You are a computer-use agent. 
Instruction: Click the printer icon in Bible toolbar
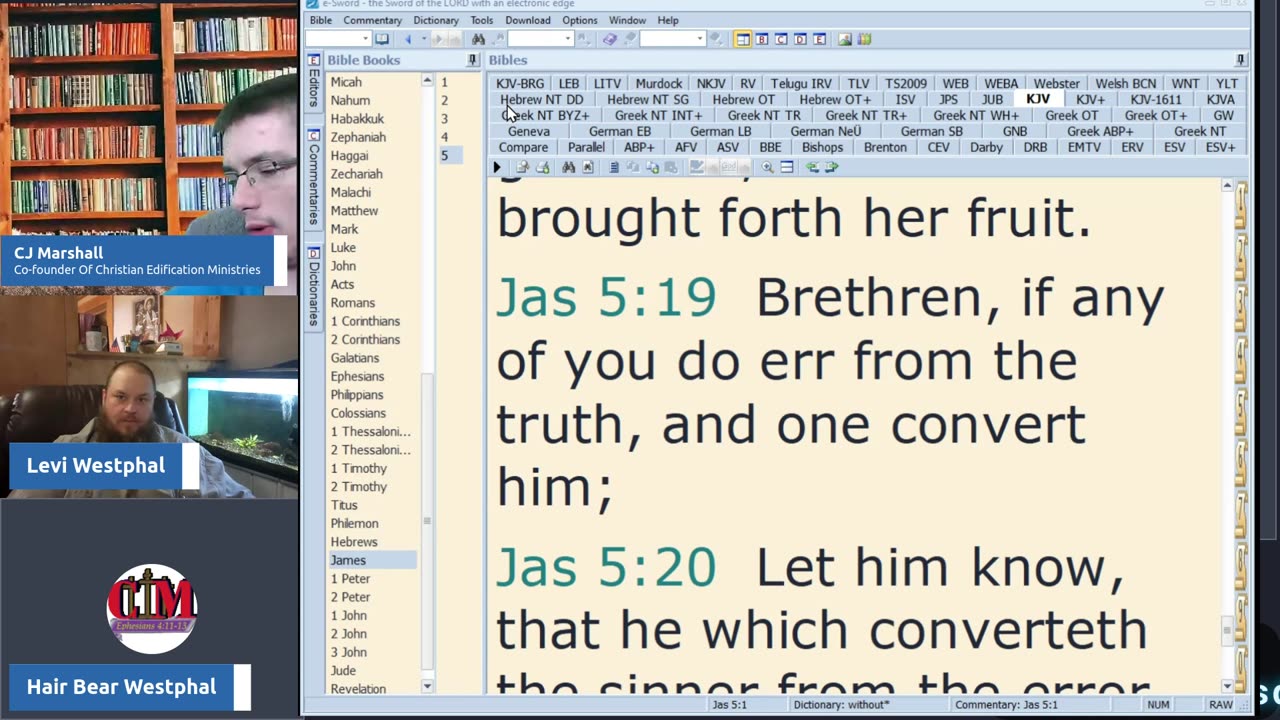point(542,167)
